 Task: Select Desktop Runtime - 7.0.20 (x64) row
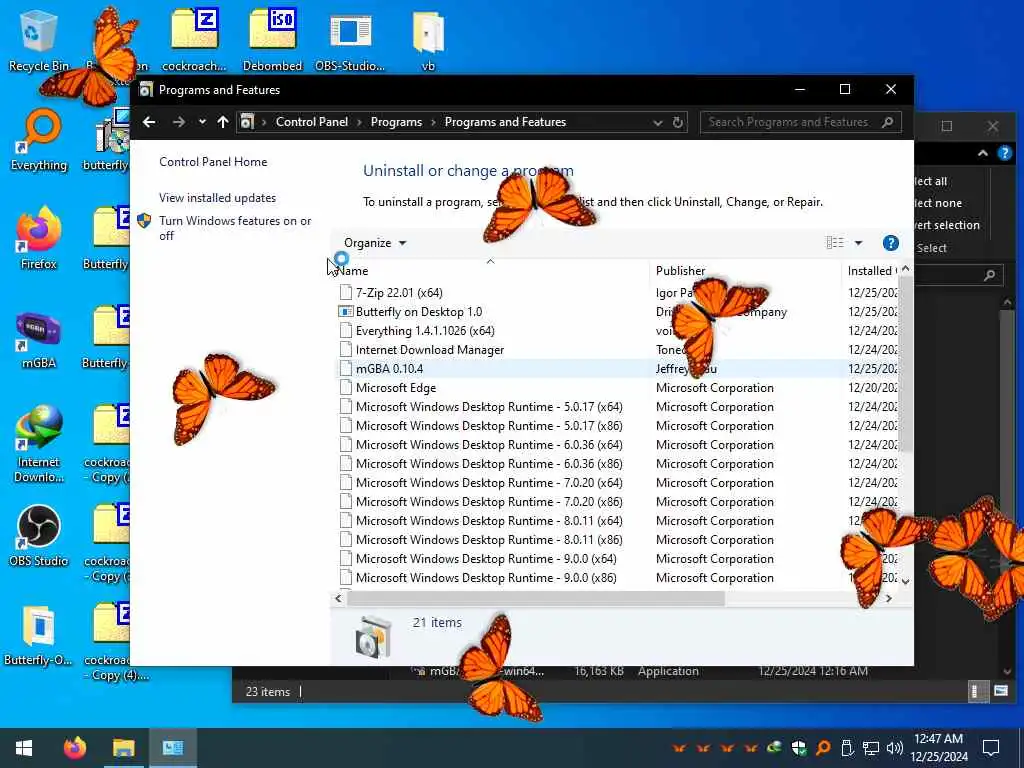488,483
